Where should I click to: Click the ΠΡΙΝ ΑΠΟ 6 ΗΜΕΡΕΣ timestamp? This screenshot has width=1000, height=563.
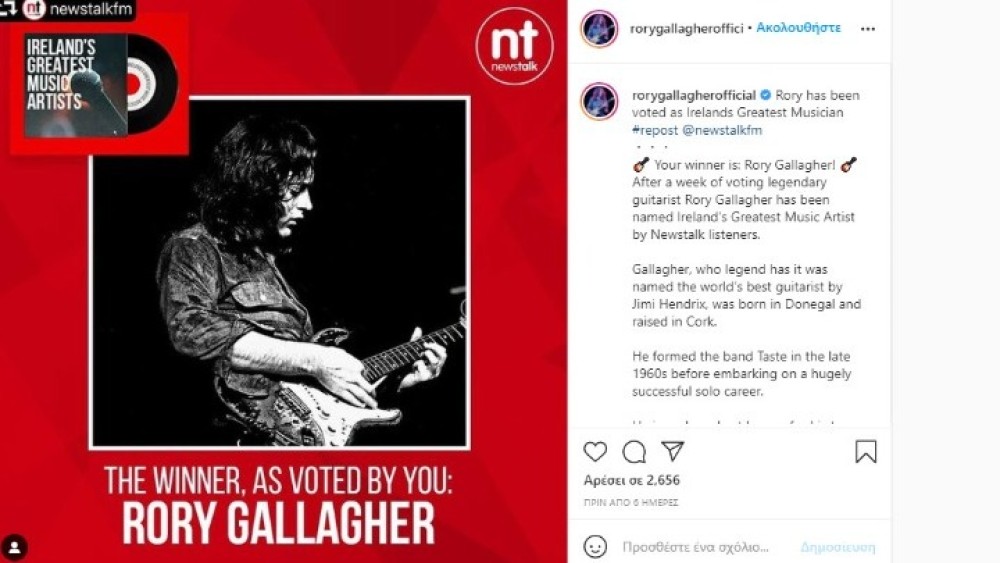click(x=631, y=502)
